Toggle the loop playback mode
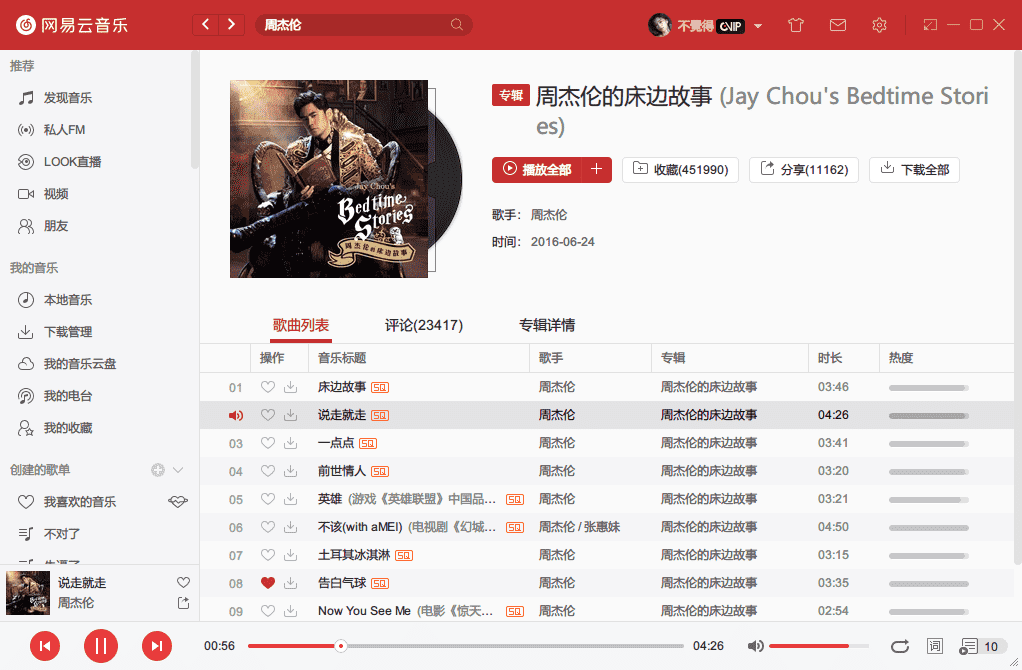 click(x=899, y=646)
